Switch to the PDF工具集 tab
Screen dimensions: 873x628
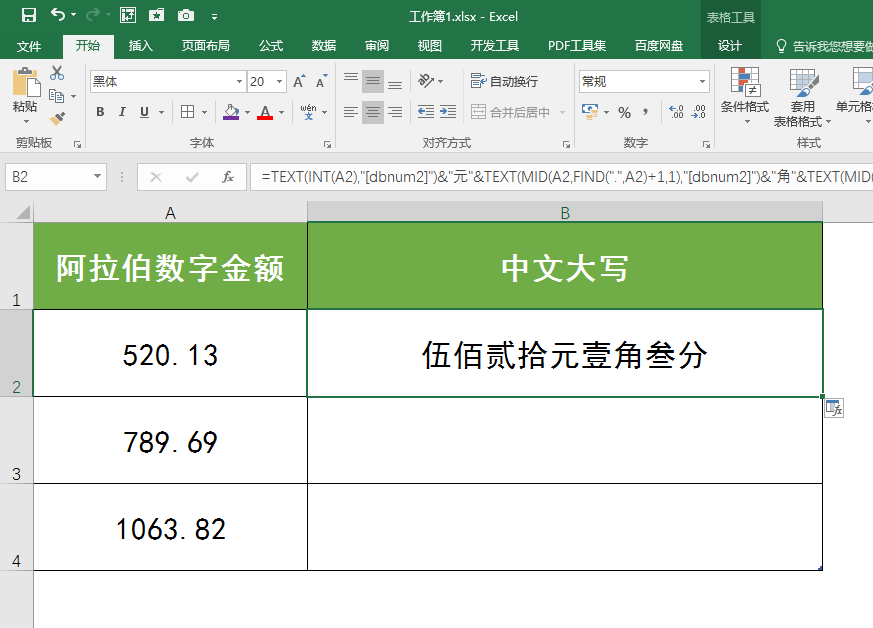(577, 46)
